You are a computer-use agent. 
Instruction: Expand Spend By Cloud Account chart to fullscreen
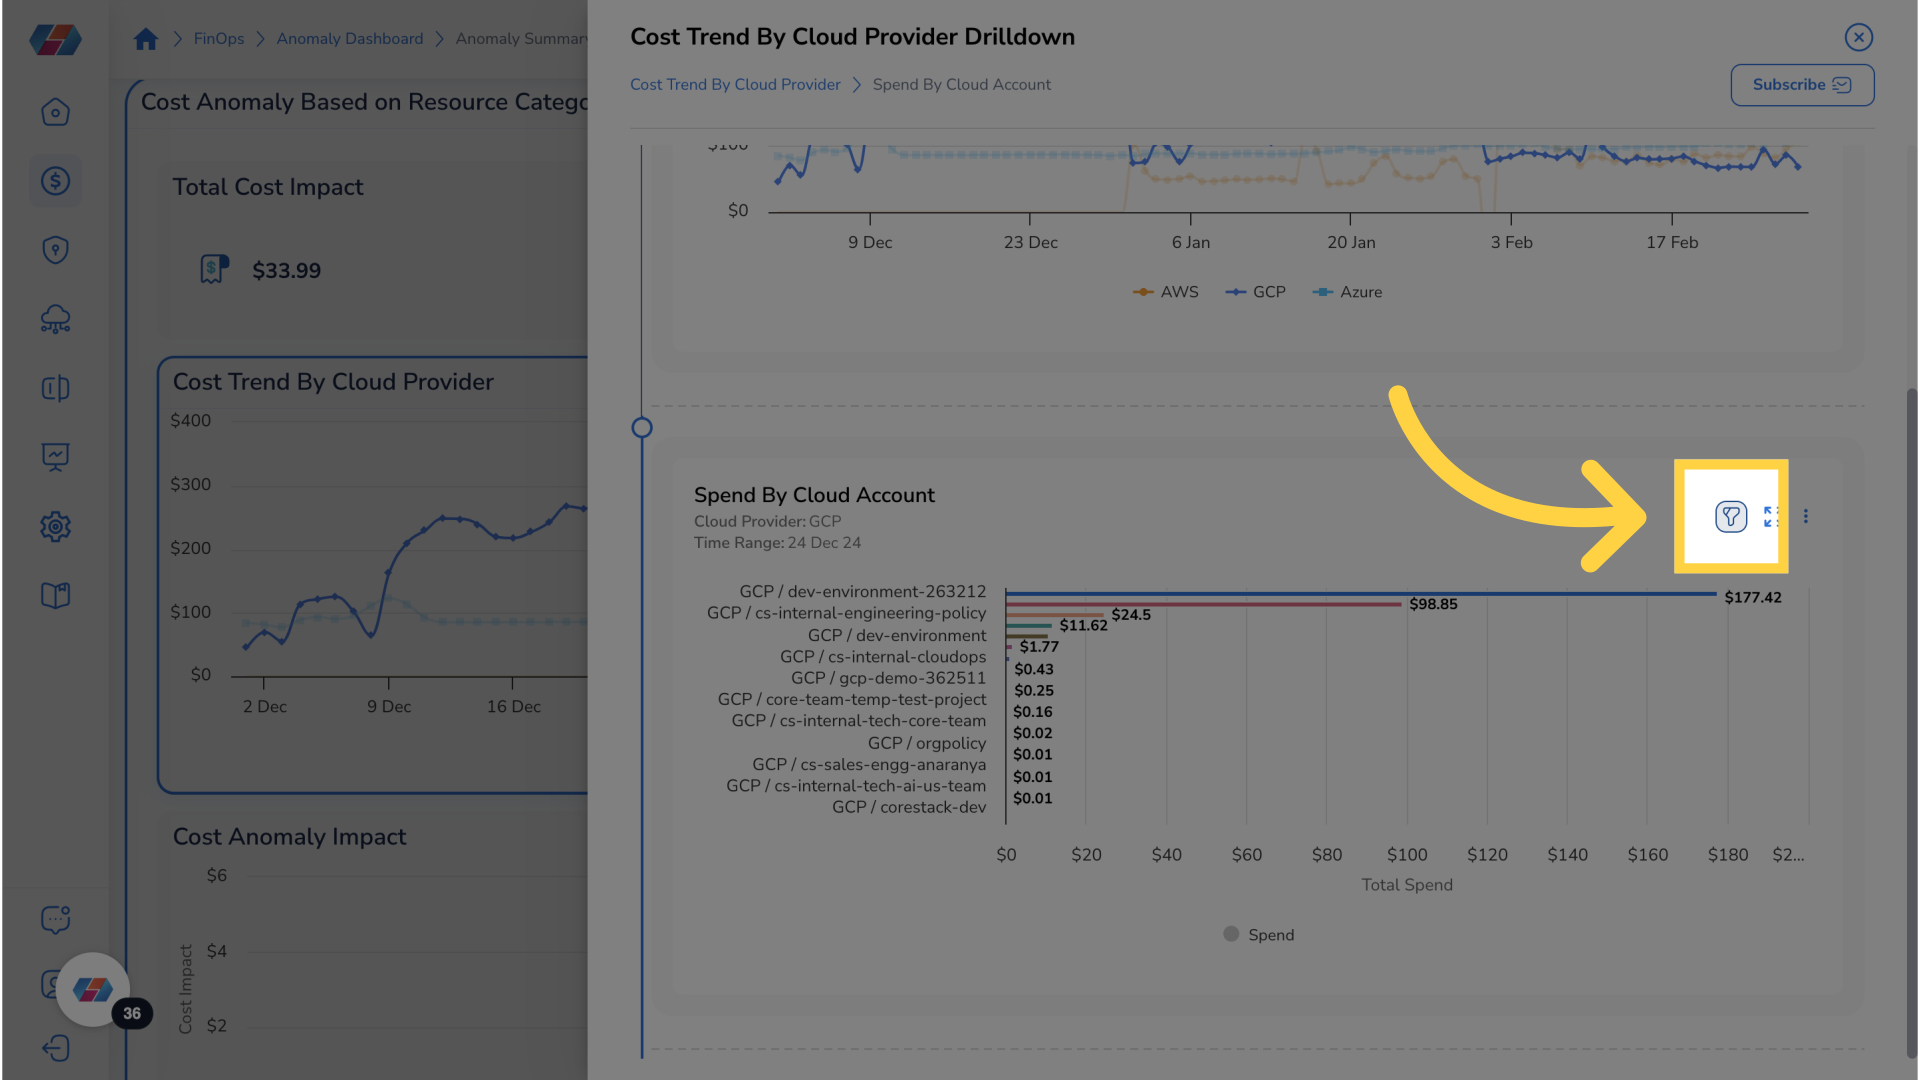click(x=1771, y=516)
